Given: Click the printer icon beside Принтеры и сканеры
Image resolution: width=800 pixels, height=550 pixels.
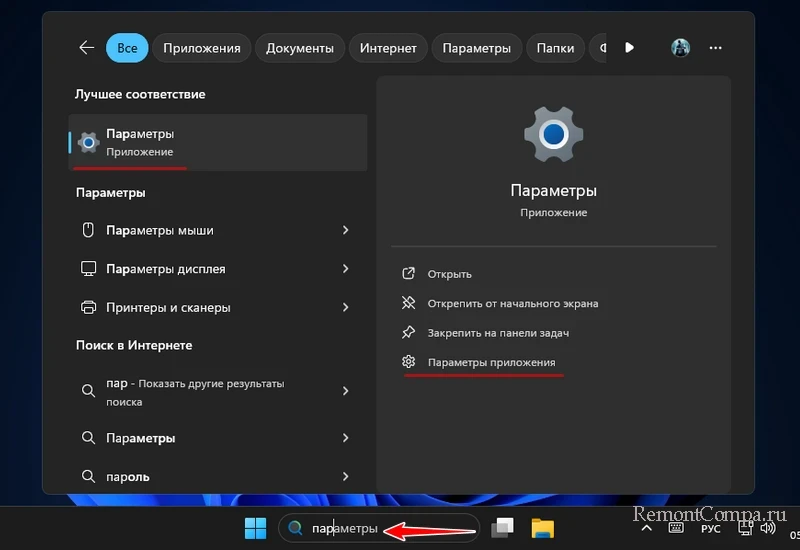Looking at the screenshot, I should pyautogui.click(x=88, y=307).
